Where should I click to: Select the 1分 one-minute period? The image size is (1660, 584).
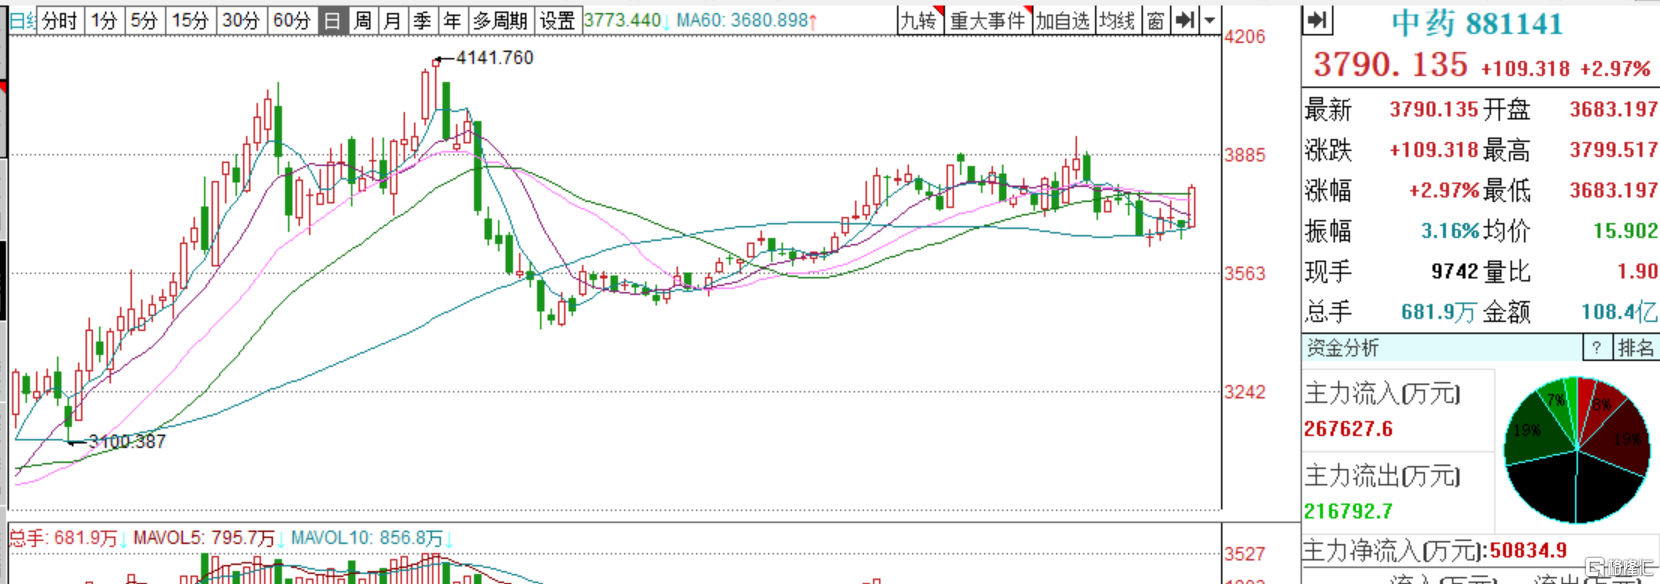tap(104, 21)
